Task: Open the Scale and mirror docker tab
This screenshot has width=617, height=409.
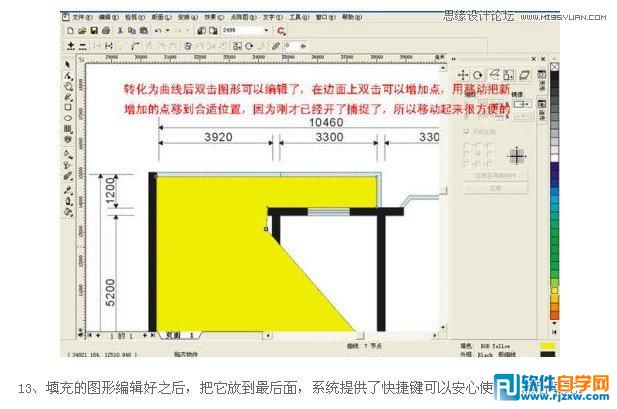Action: tap(494, 75)
